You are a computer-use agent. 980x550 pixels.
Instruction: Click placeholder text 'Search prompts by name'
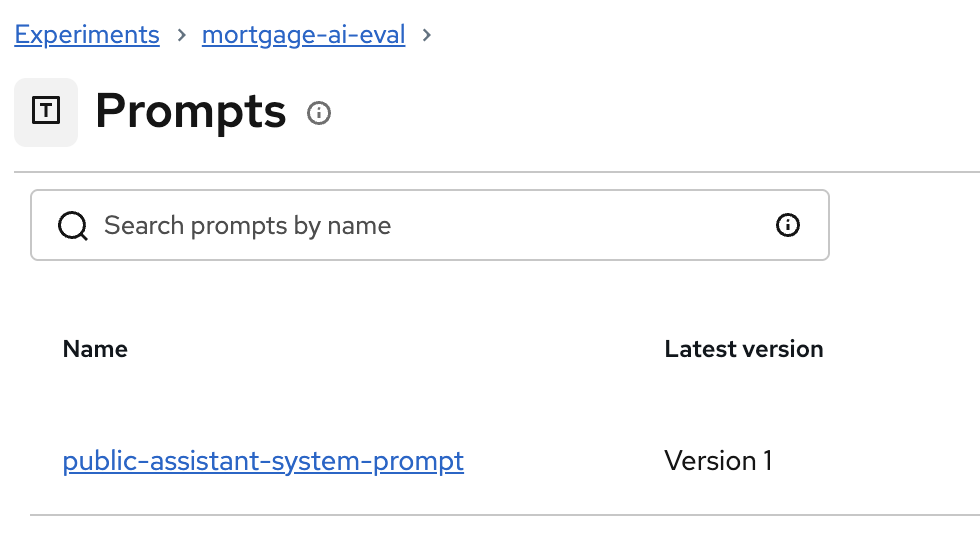pyautogui.click(x=247, y=226)
